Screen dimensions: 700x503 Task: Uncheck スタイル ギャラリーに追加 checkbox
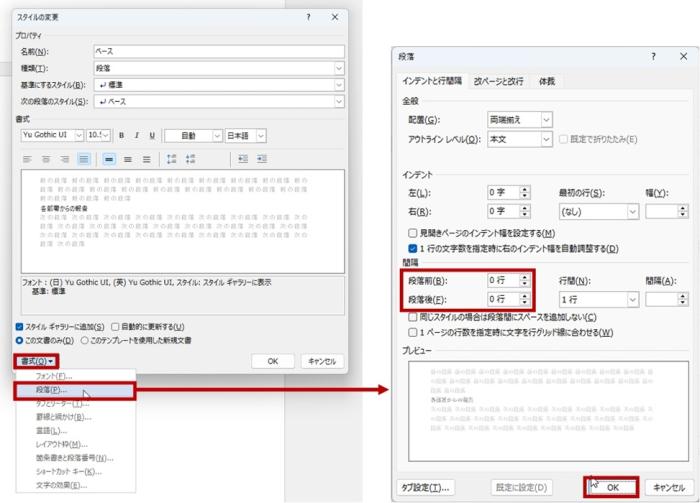coord(21,327)
